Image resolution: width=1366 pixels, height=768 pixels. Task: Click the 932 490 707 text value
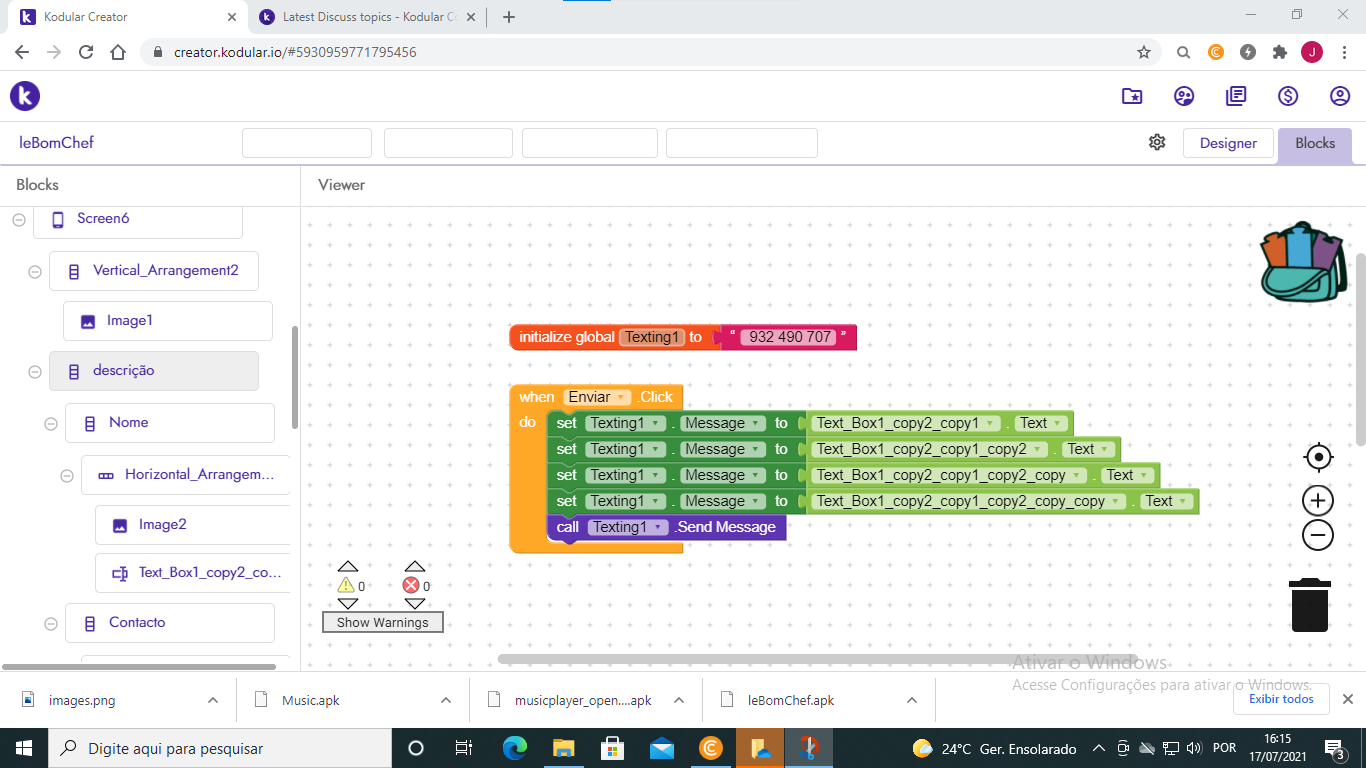coord(790,337)
